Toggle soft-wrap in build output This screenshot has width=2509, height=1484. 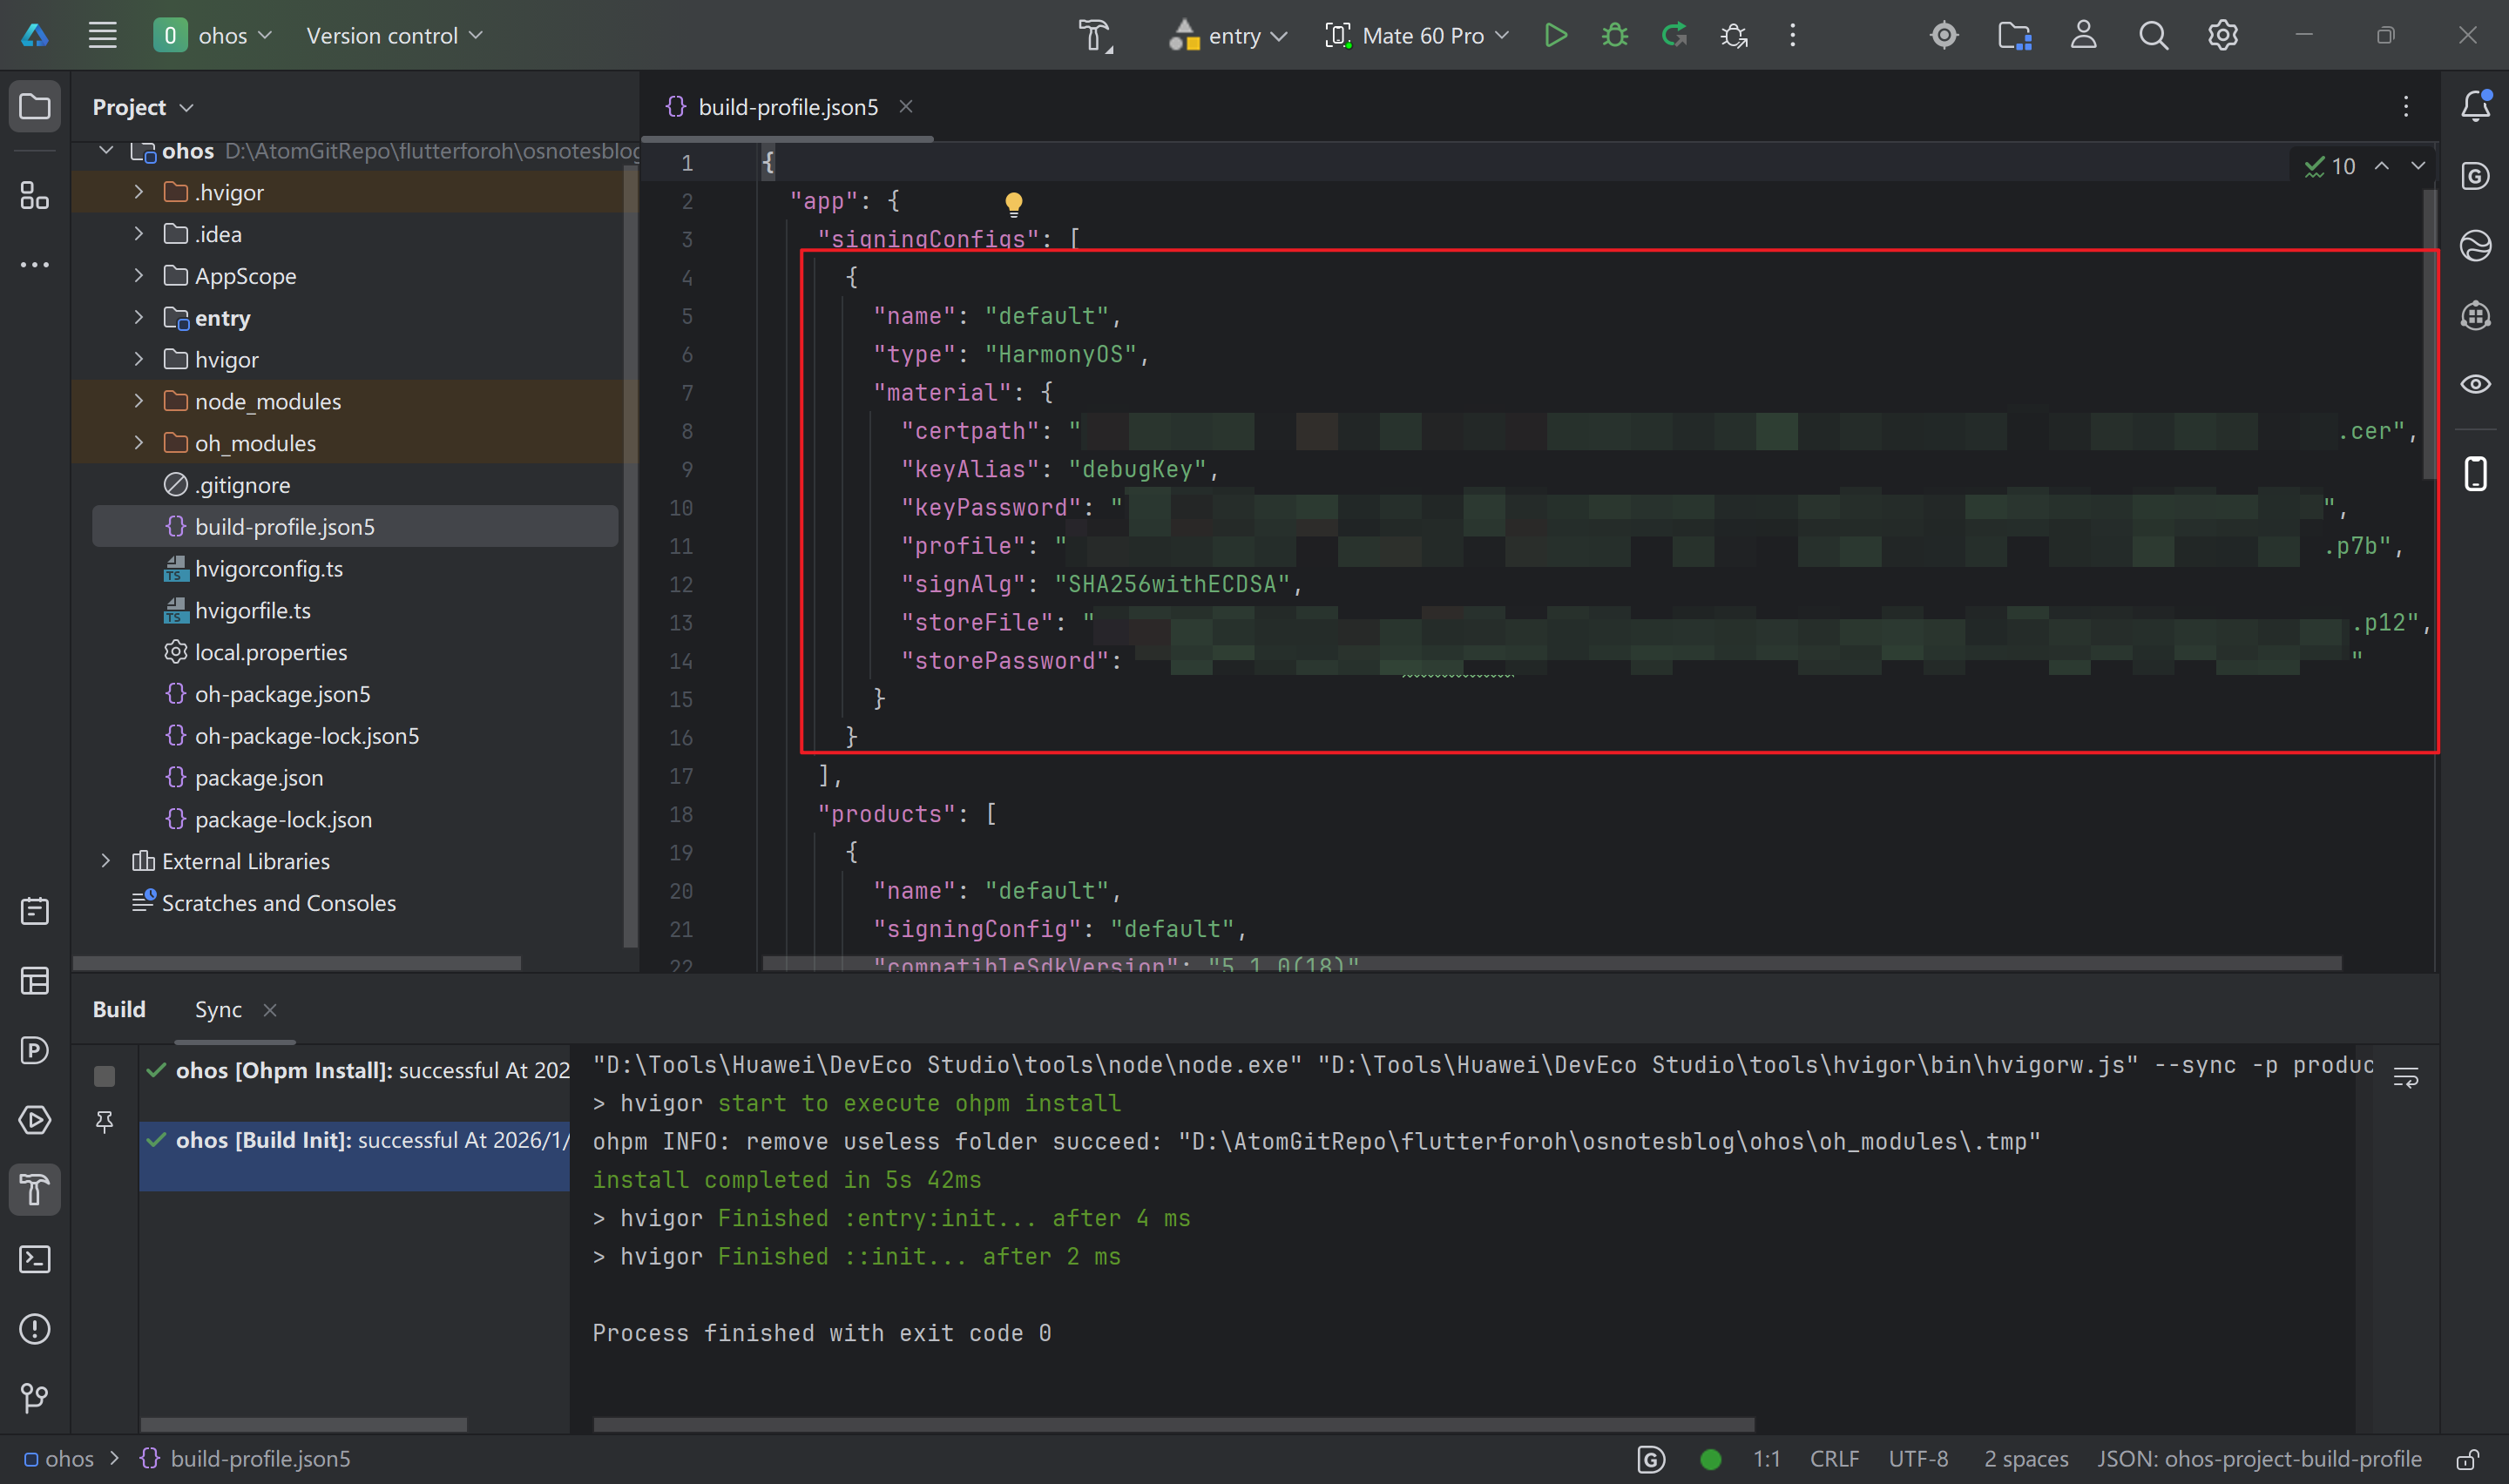pos(2405,1077)
